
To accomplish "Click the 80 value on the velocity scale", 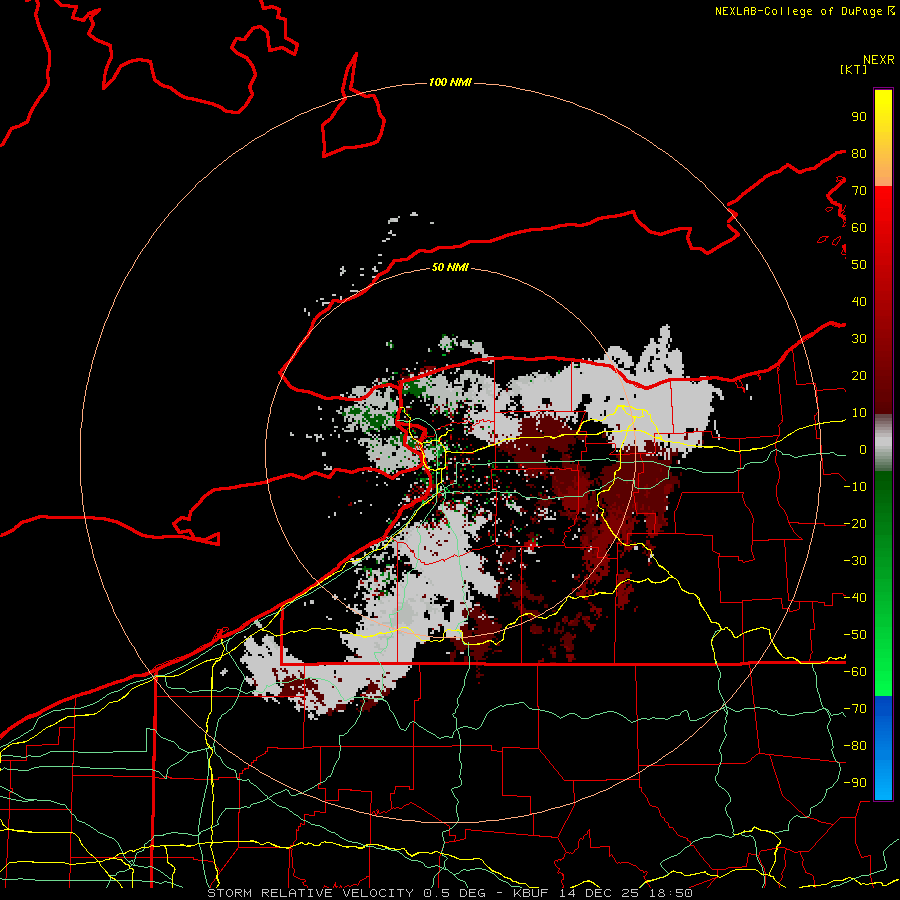I will point(859,153).
